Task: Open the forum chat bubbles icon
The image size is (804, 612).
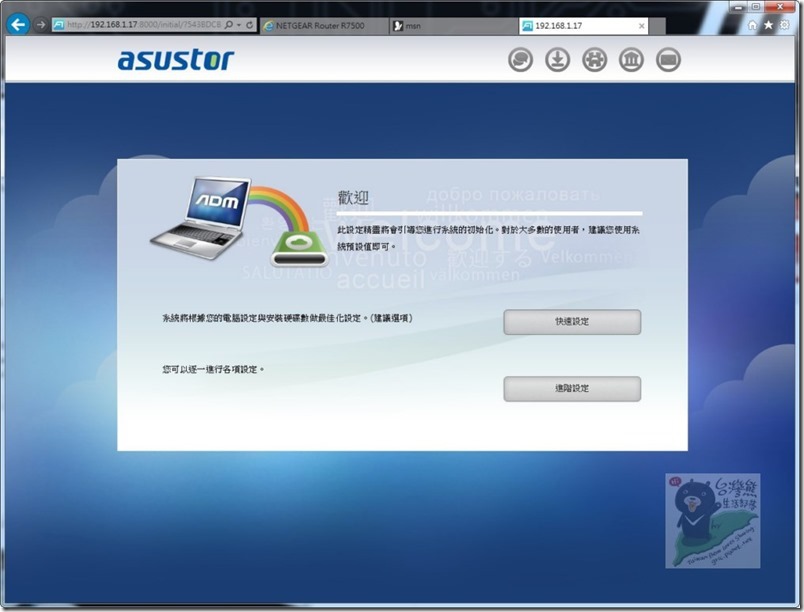Action: tap(520, 60)
